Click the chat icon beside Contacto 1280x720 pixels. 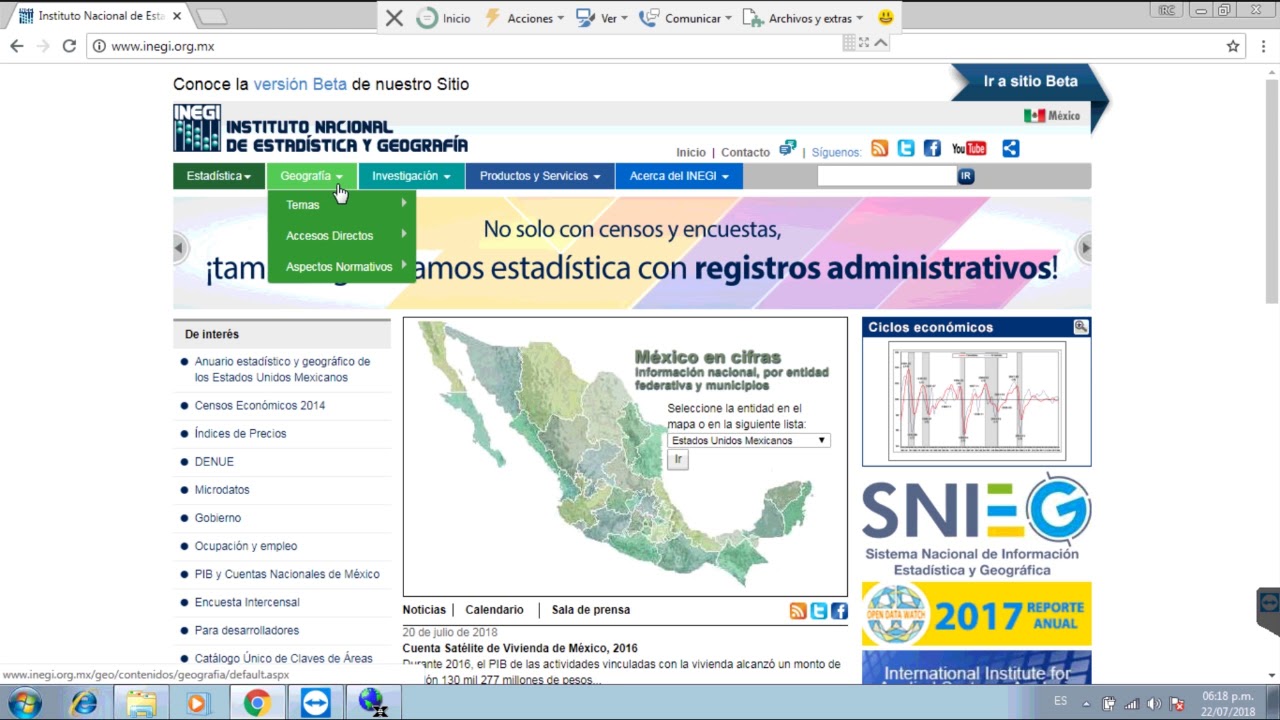pos(788,149)
